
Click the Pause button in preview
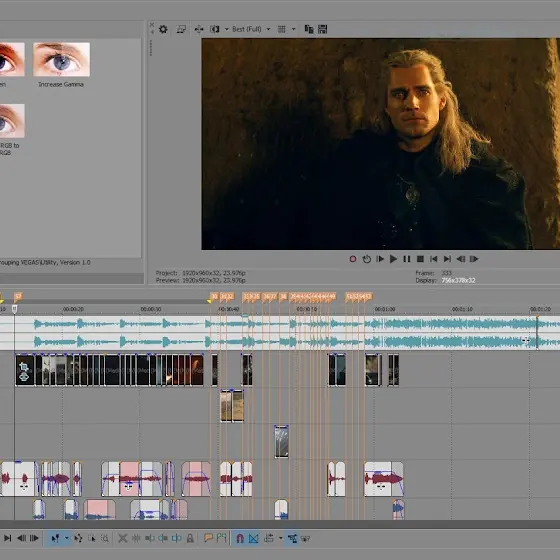click(x=407, y=259)
